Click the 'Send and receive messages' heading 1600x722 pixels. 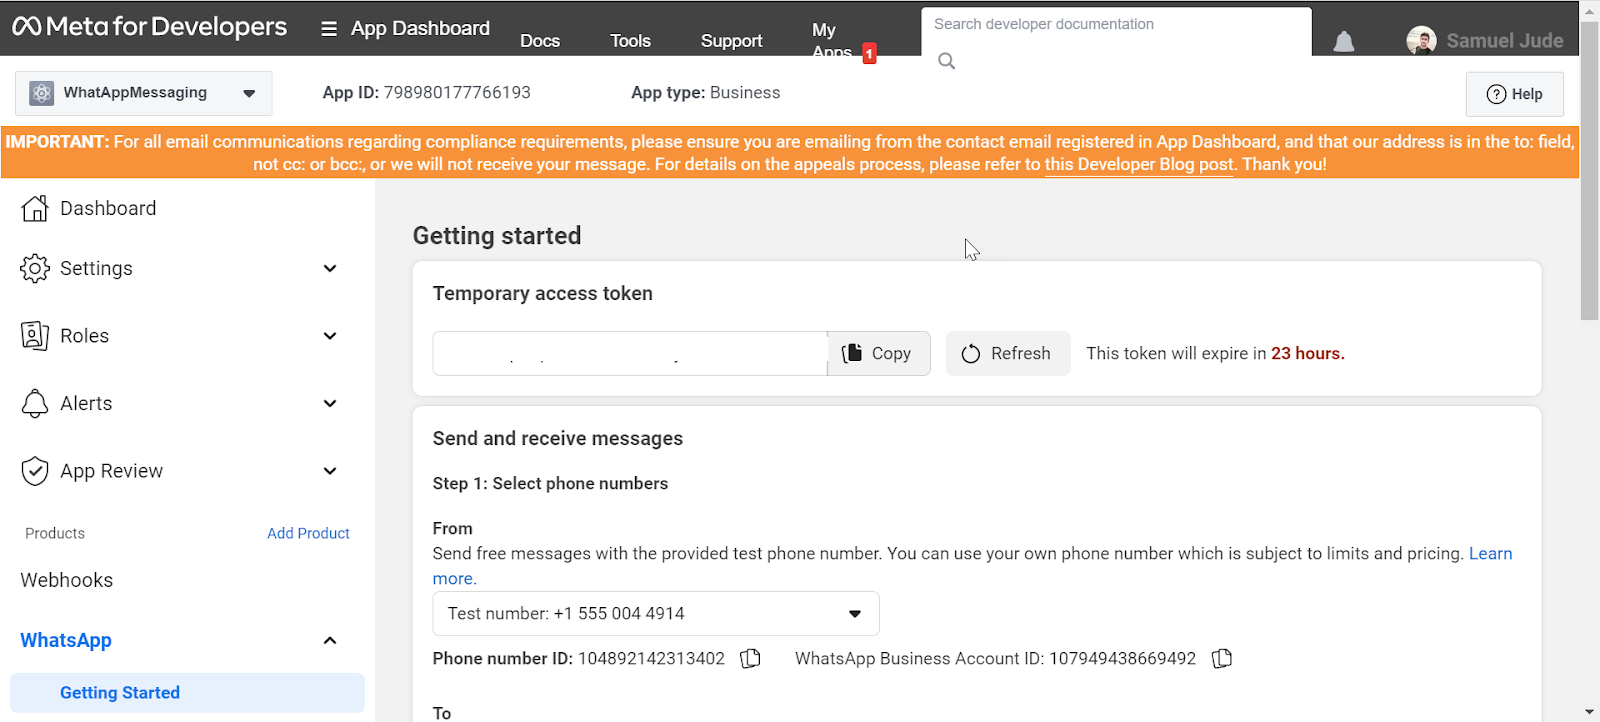[x=558, y=439]
